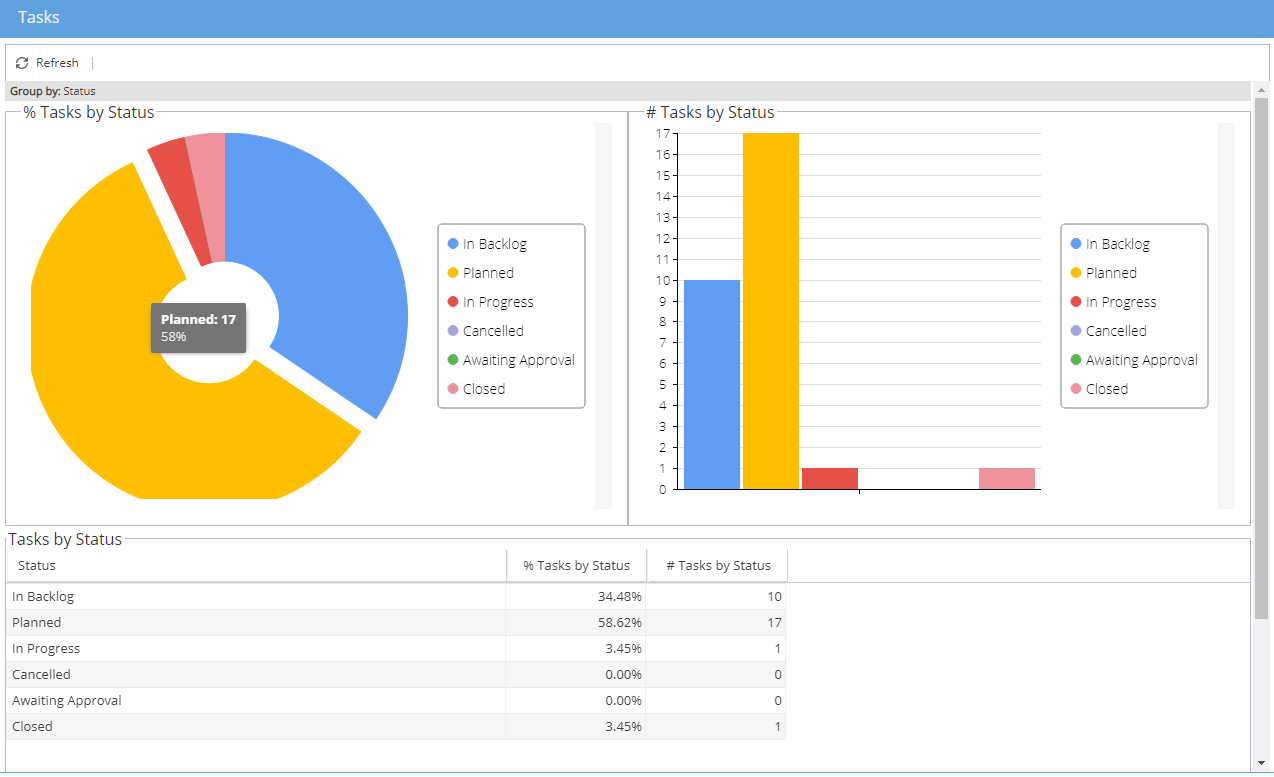Click In Progress legend dot in bar chart
The width and height of the screenshot is (1274, 777).
tap(1076, 302)
